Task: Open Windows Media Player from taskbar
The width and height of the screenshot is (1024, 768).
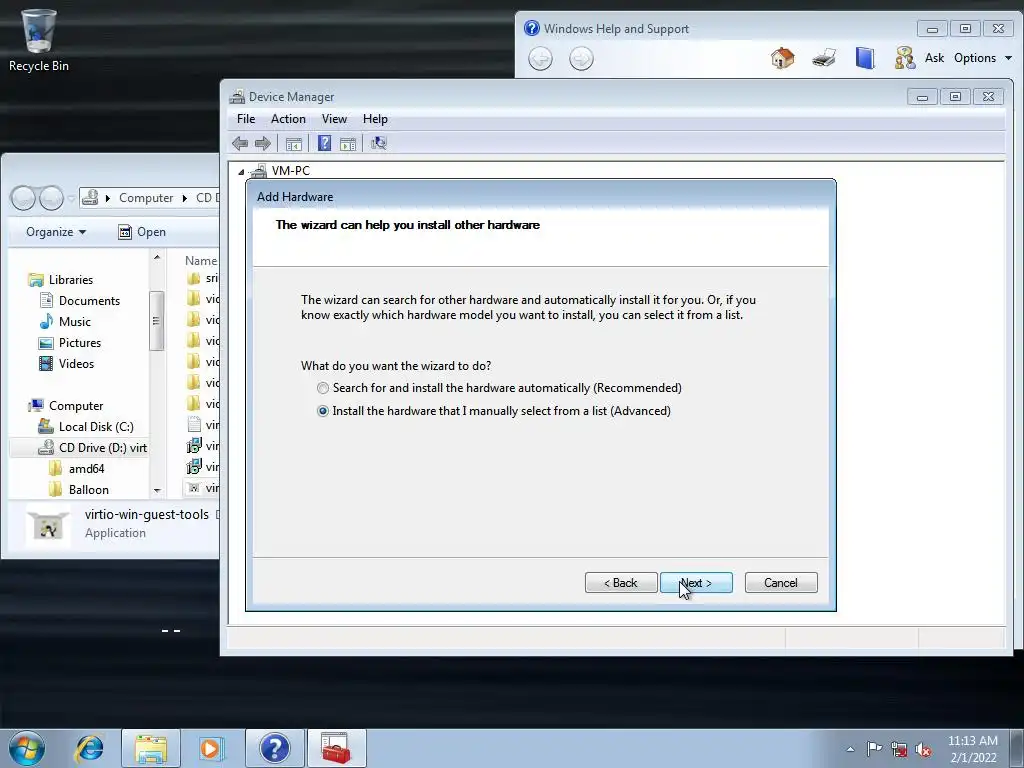Action: point(211,748)
